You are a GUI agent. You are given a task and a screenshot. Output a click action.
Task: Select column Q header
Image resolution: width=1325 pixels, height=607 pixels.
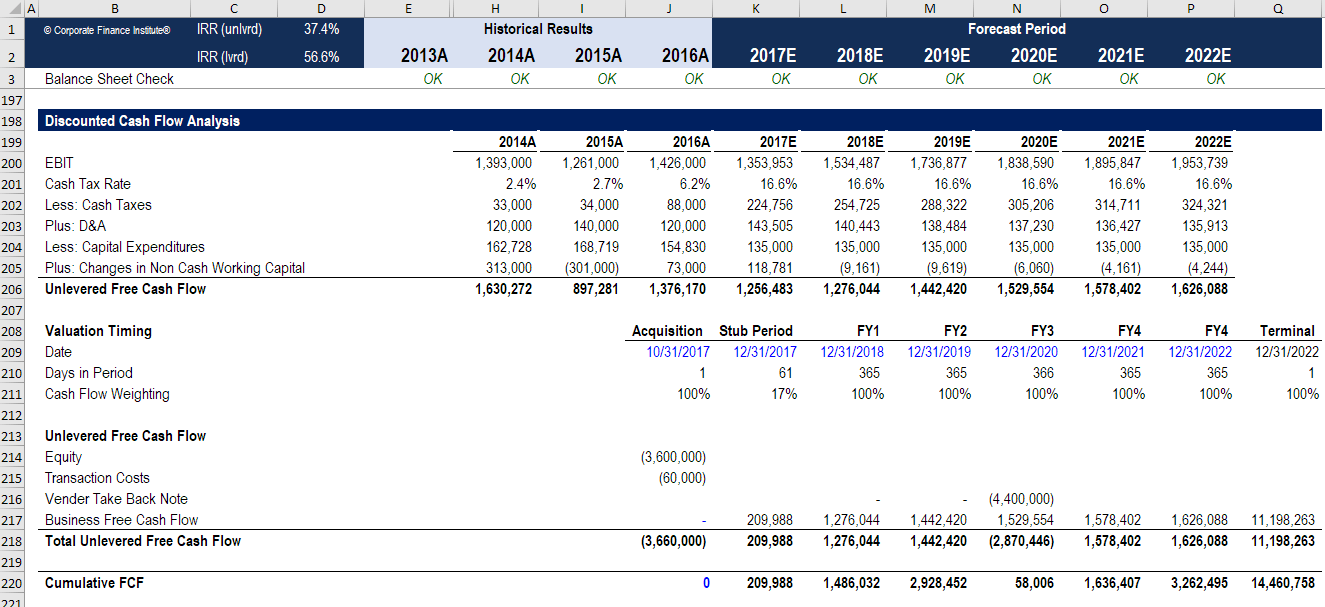(1279, 8)
